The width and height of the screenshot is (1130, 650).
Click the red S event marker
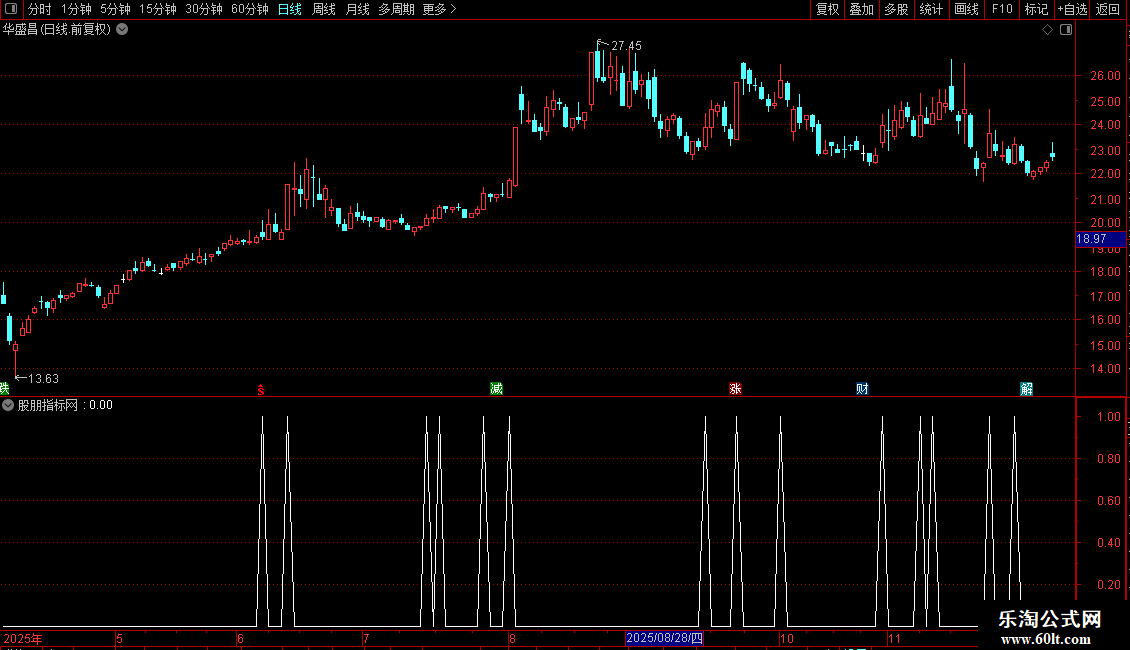261,390
